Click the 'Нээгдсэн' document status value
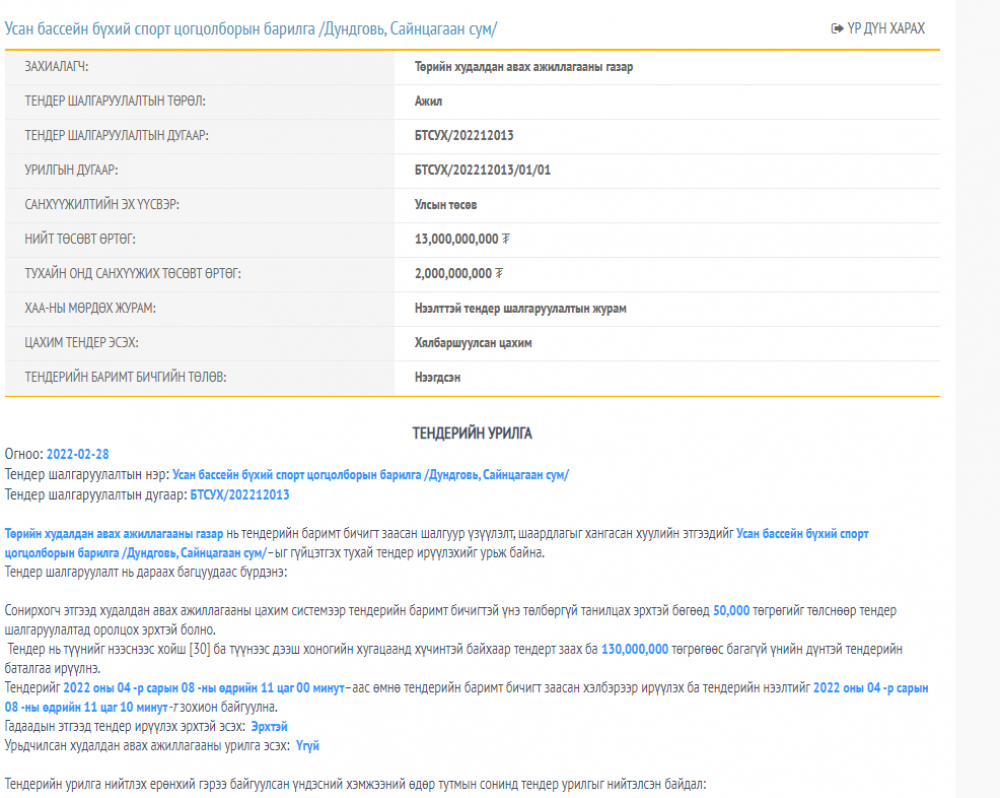 [438, 377]
